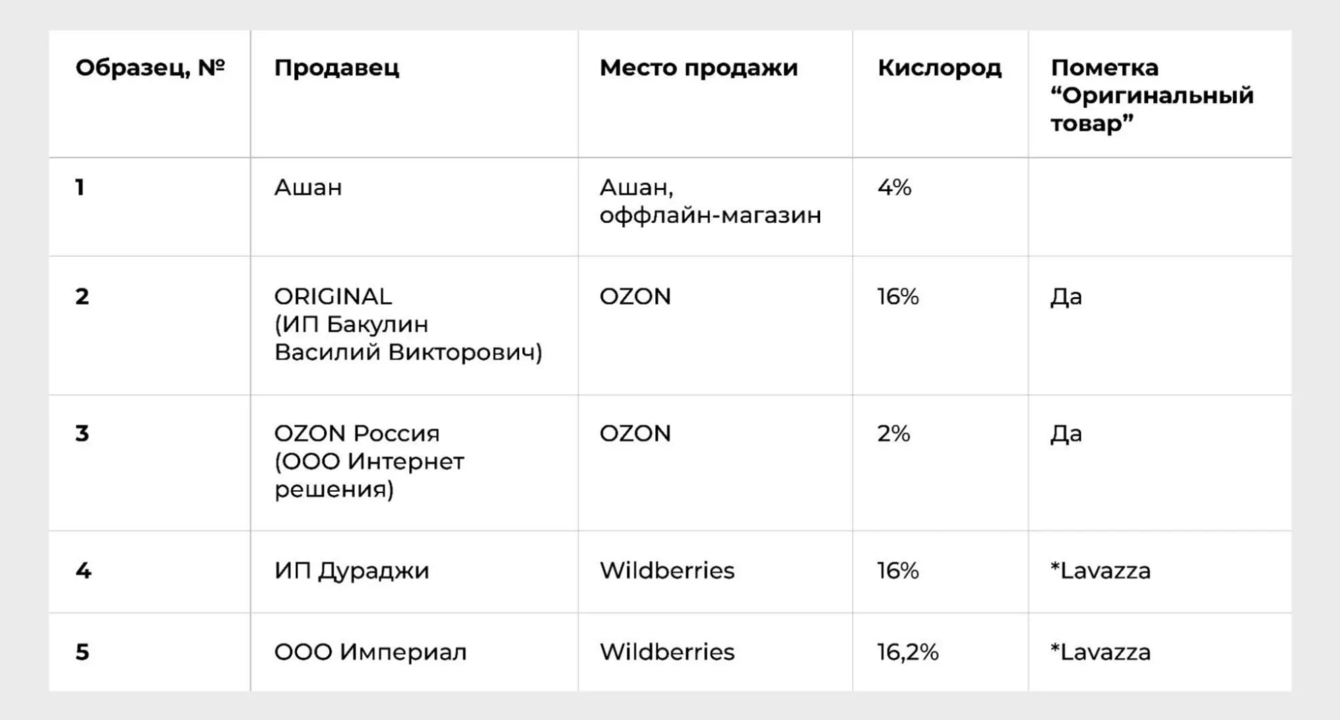Click the "ORIGINAL (ИП Бакулин Василий Викторович)" cell

[408, 325]
